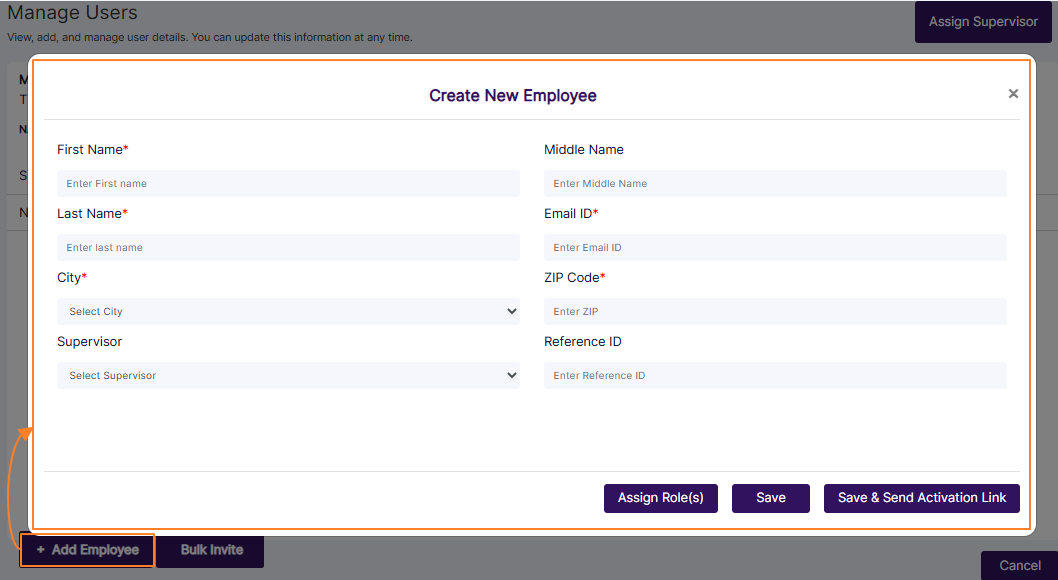Close the Create New Employee dialog

[1013, 93]
